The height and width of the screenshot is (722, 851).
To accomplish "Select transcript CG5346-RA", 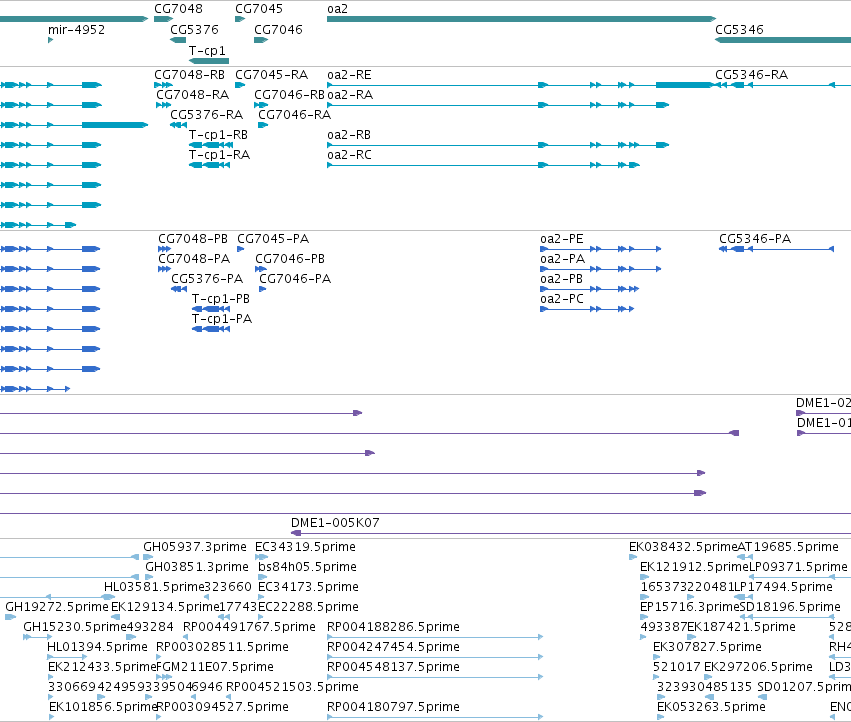I will (x=751, y=75).
